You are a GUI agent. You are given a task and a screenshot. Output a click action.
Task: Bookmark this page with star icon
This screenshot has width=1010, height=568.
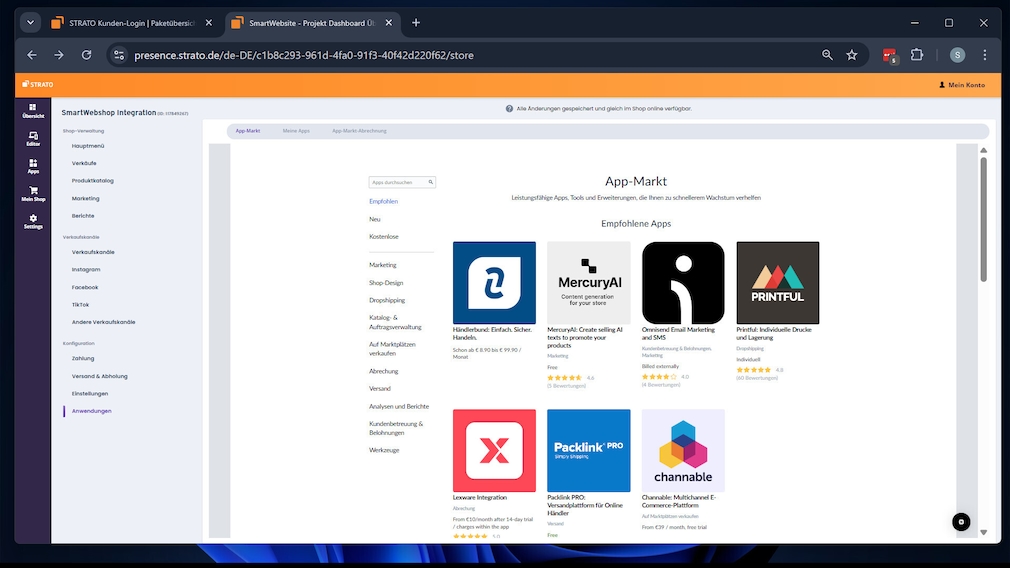click(852, 55)
